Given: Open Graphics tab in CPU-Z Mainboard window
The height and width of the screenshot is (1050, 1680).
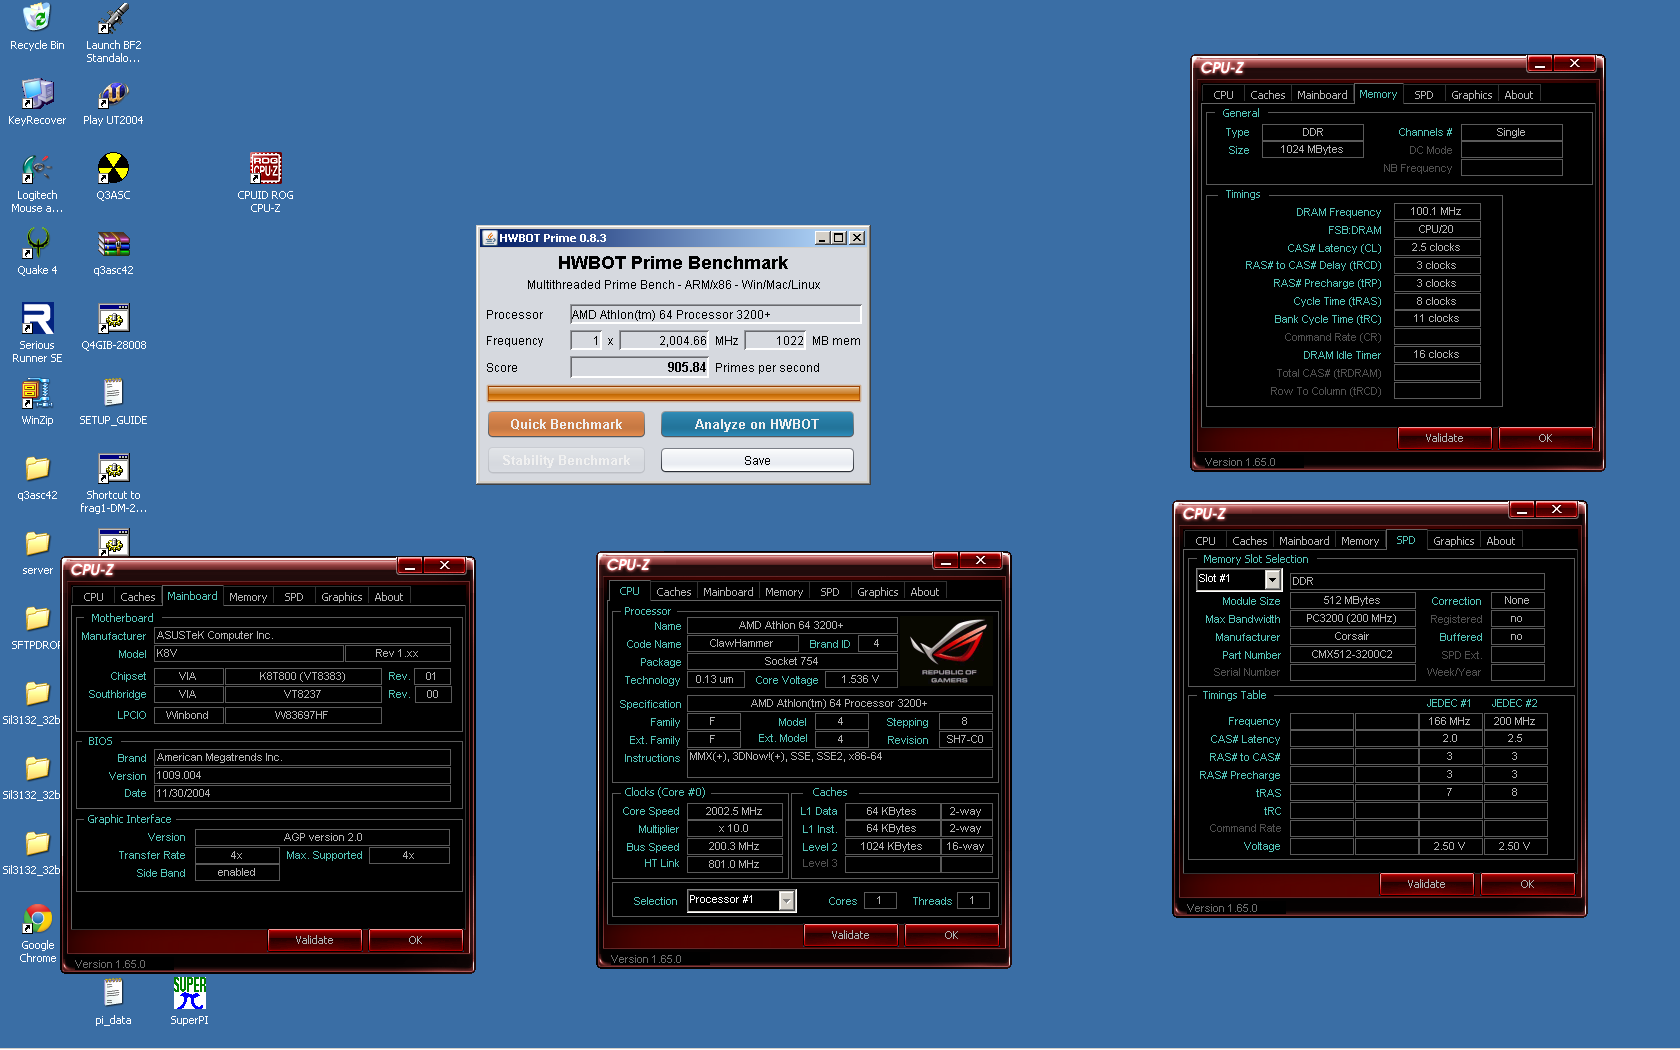Looking at the screenshot, I should 342,597.
